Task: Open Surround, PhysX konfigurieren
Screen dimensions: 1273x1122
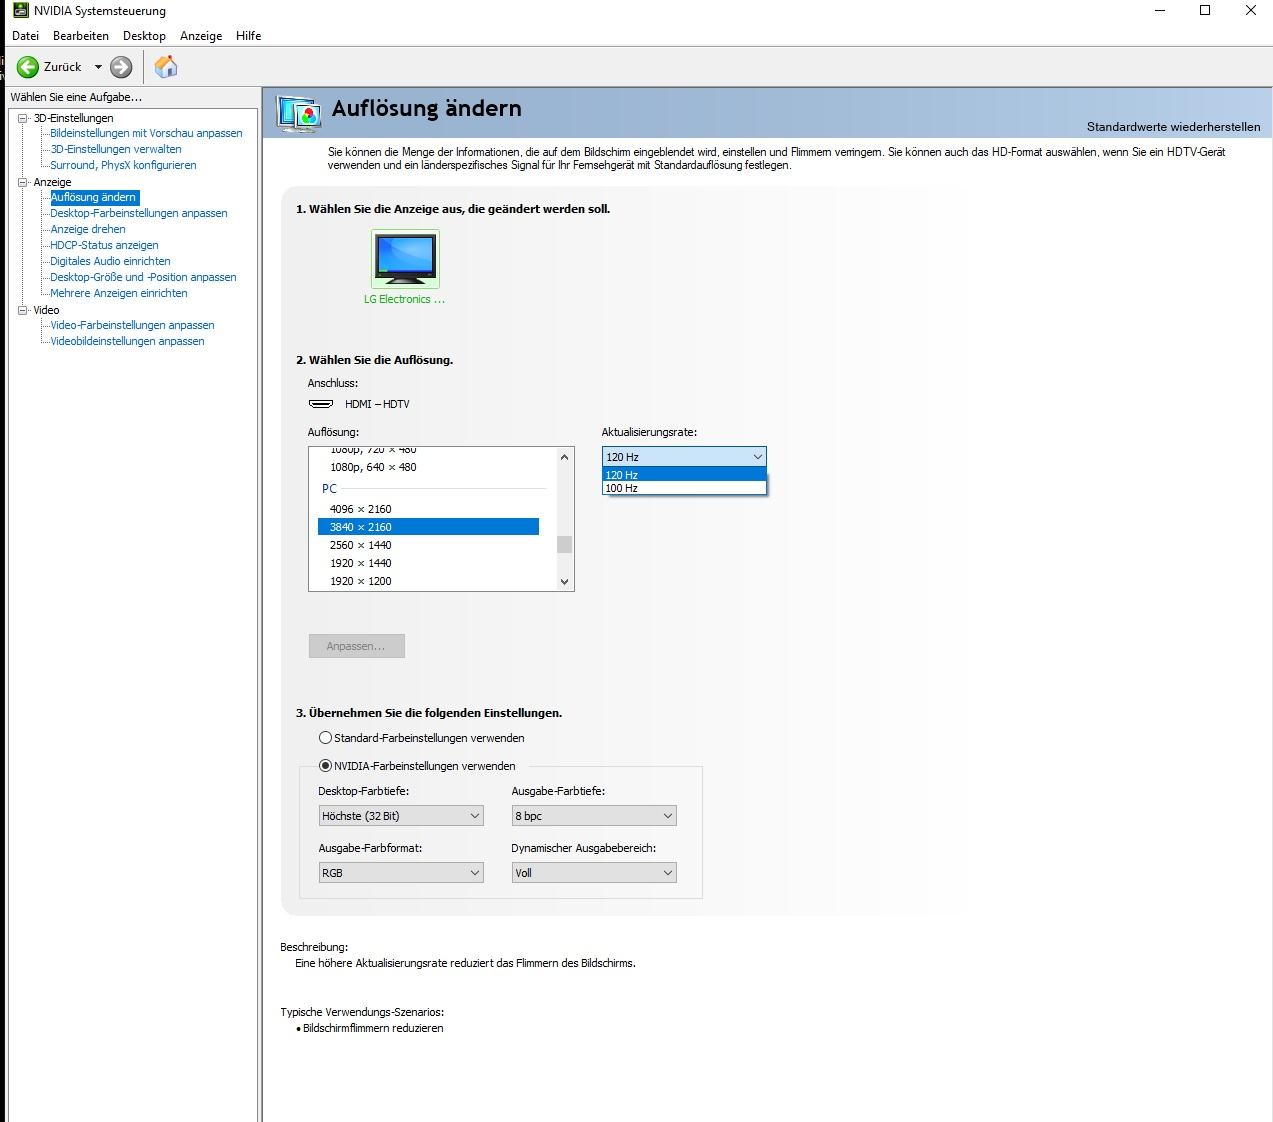Action: tap(123, 165)
